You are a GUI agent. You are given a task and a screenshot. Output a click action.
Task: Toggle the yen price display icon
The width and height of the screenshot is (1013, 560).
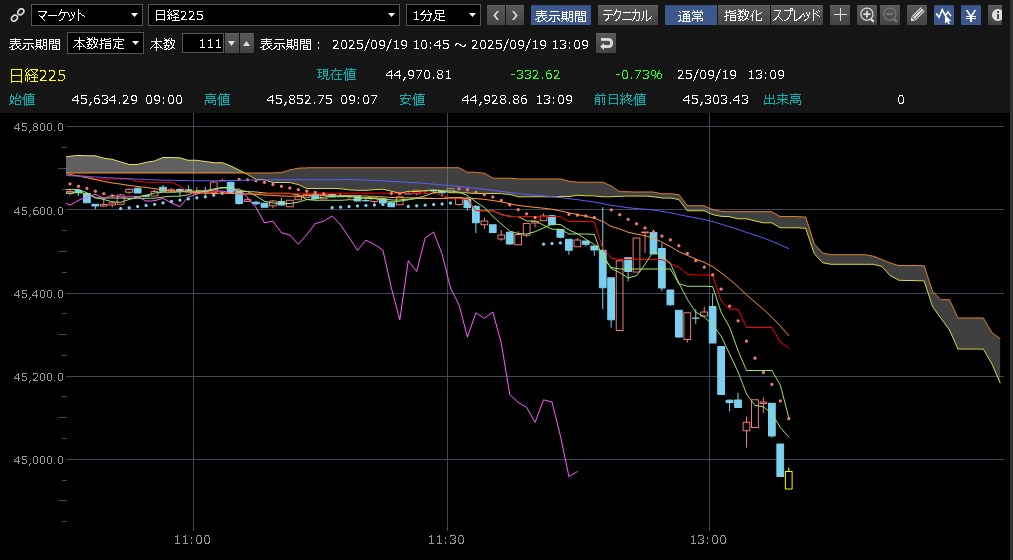(x=970, y=16)
